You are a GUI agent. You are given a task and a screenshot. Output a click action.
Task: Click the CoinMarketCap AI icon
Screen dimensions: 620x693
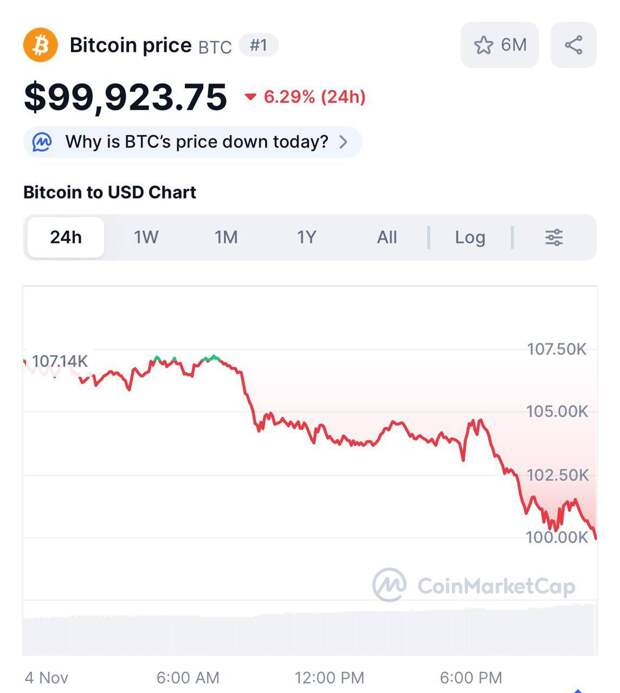(x=42, y=142)
